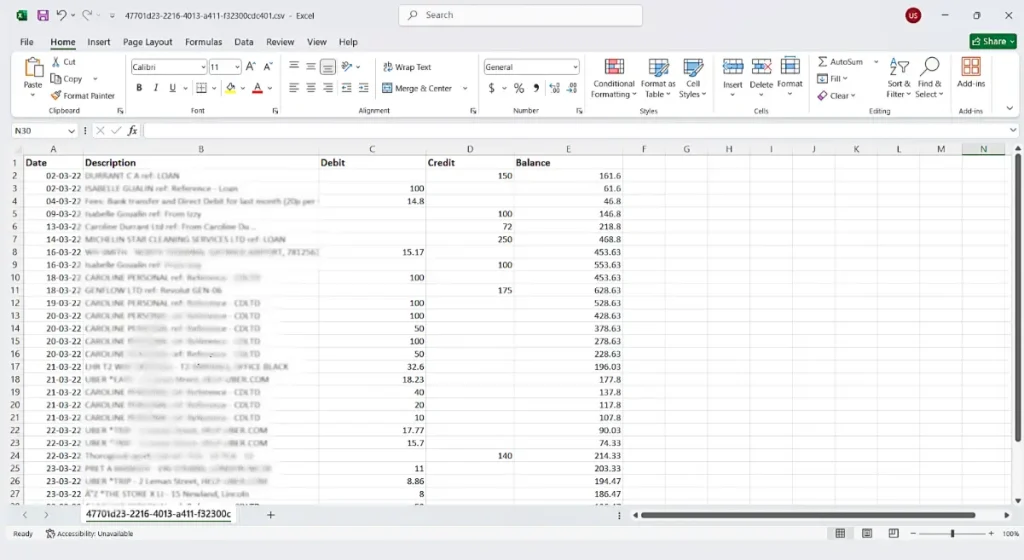This screenshot has height=560, width=1024.
Task: Toggle Wrap Text
Action: coord(407,67)
